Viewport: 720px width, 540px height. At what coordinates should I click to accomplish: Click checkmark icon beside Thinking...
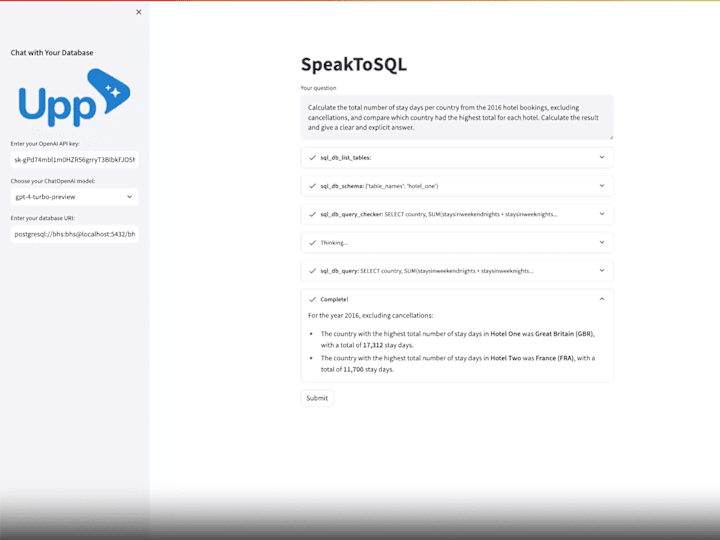coord(313,242)
